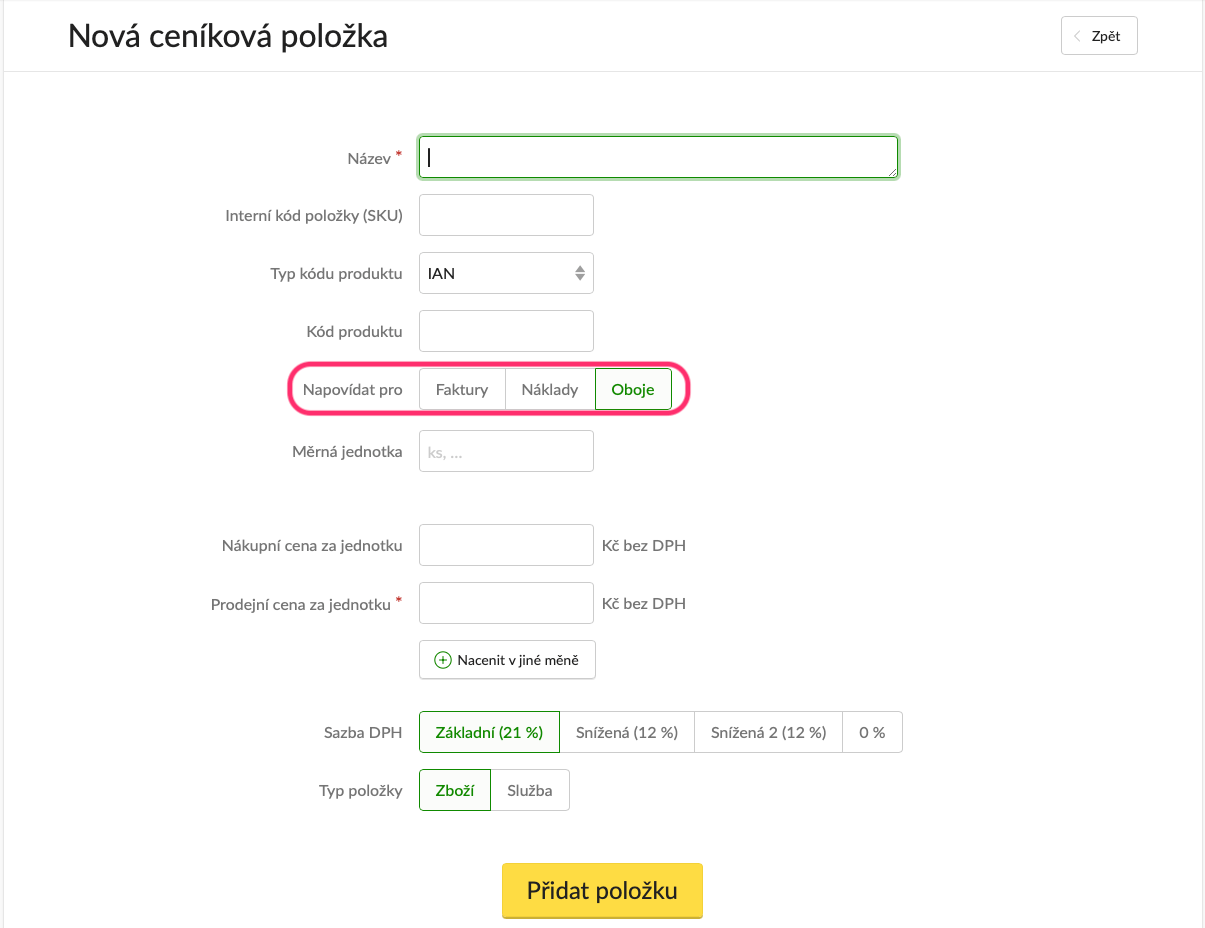Click the Zpět back button
Viewport: 1205px width, 928px height.
pos(1099,36)
